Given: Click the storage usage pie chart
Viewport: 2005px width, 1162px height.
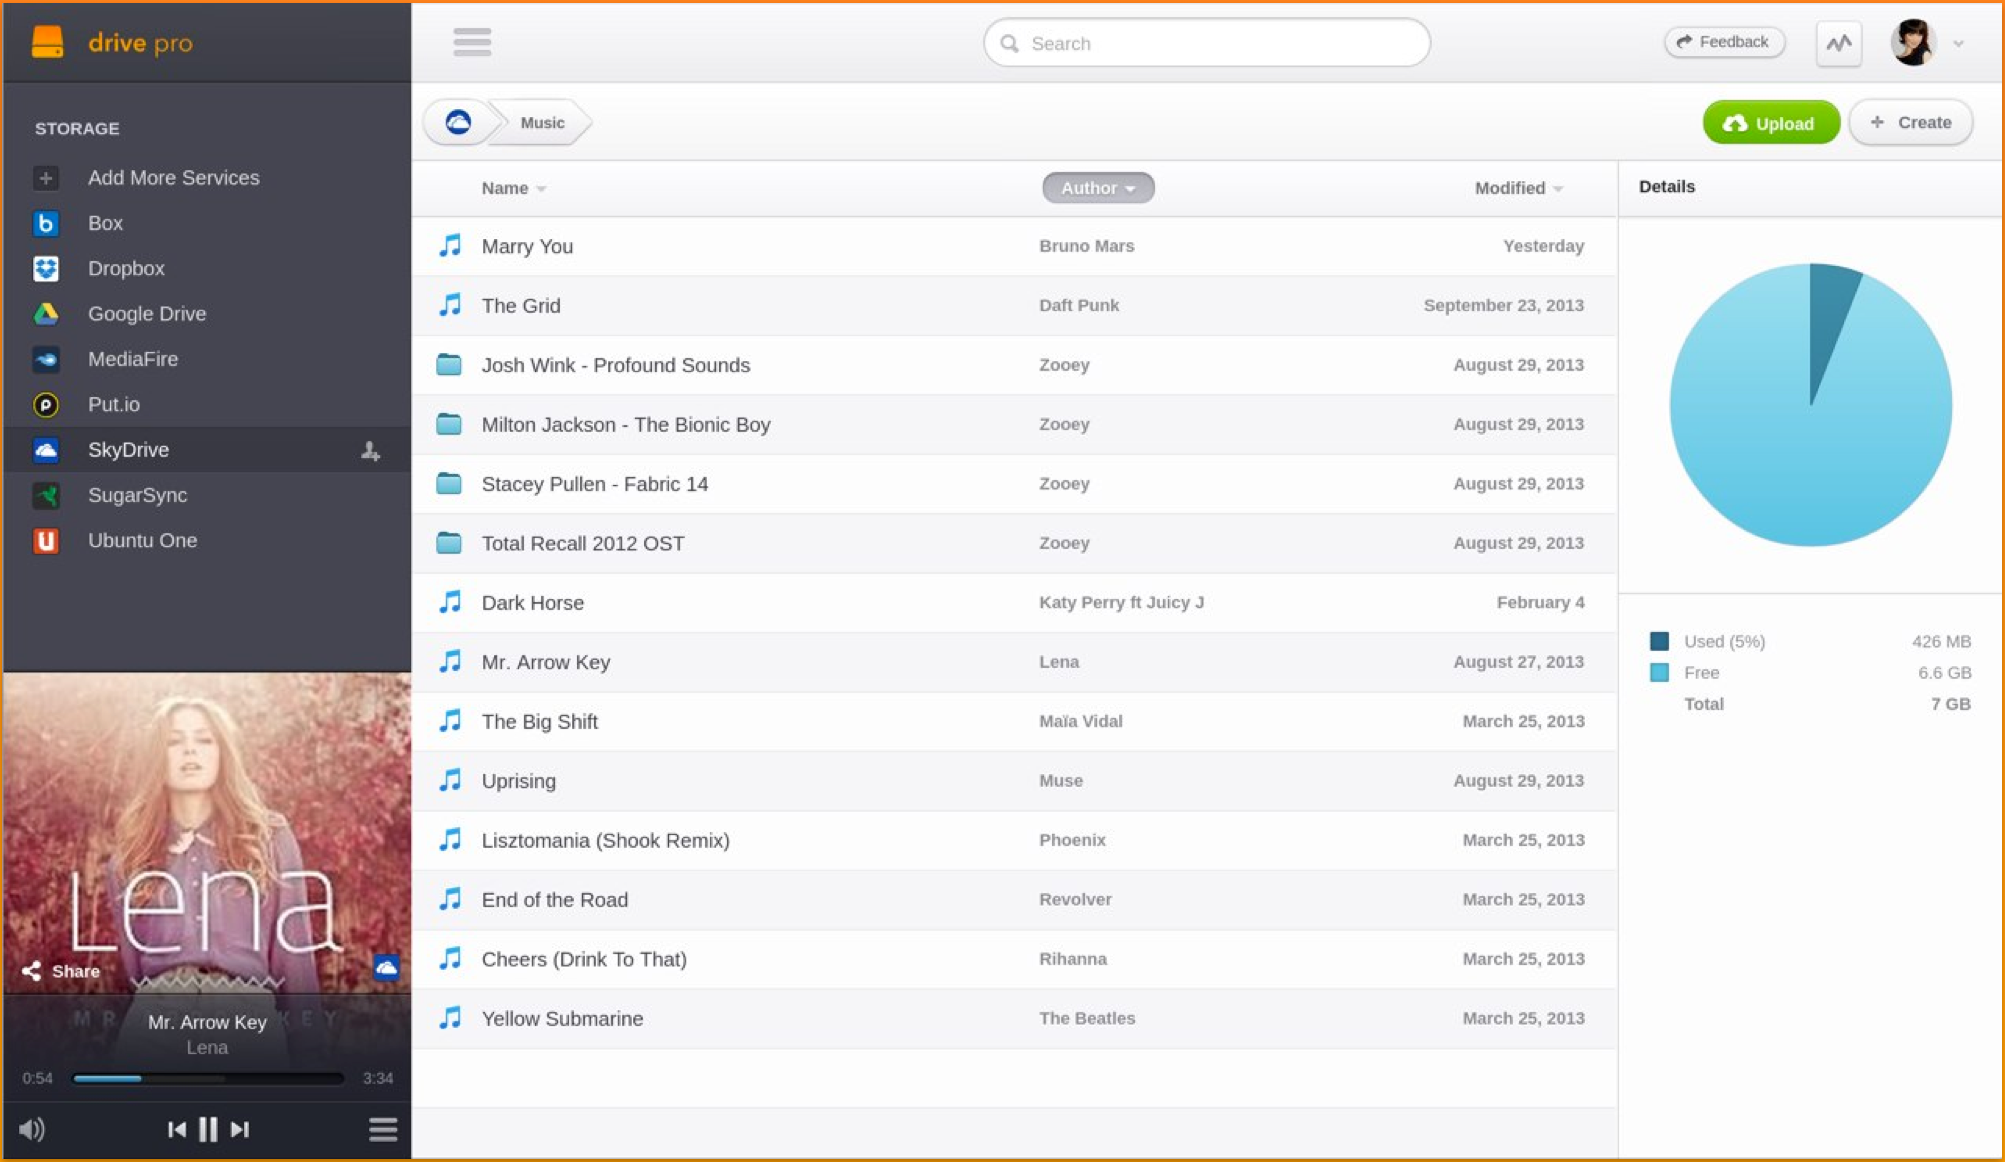Looking at the screenshot, I should click(1810, 405).
